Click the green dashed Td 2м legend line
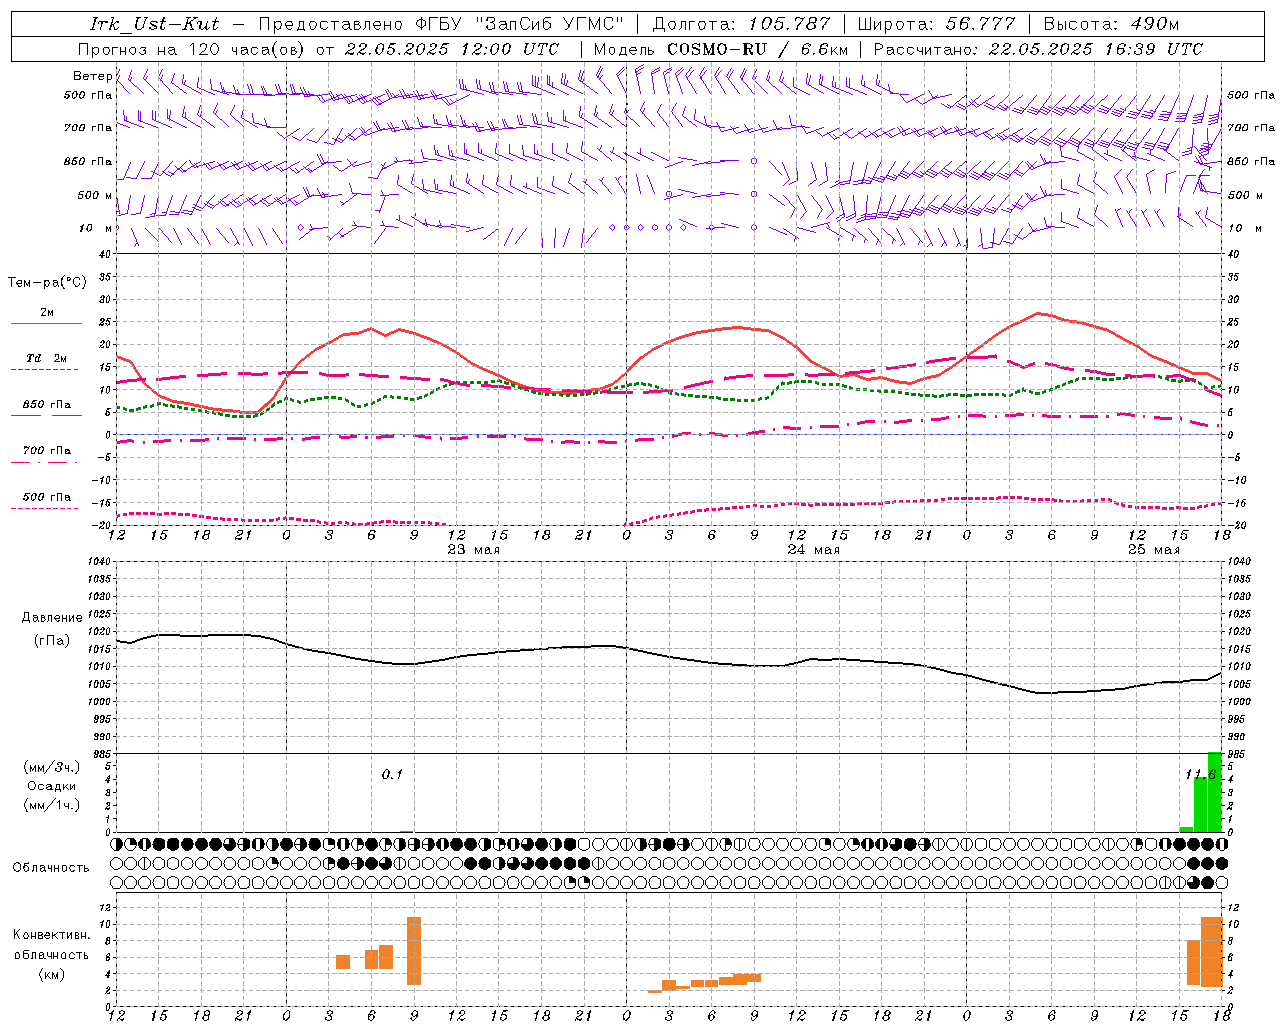This screenshot has width=1280, height=1024. 46,369
